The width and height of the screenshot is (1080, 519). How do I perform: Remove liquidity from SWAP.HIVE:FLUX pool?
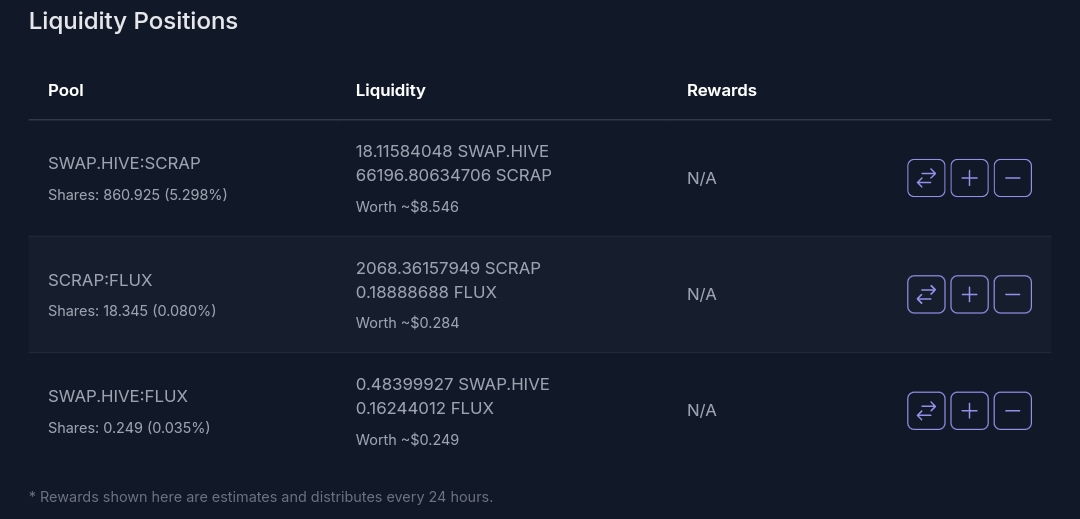1012,411
